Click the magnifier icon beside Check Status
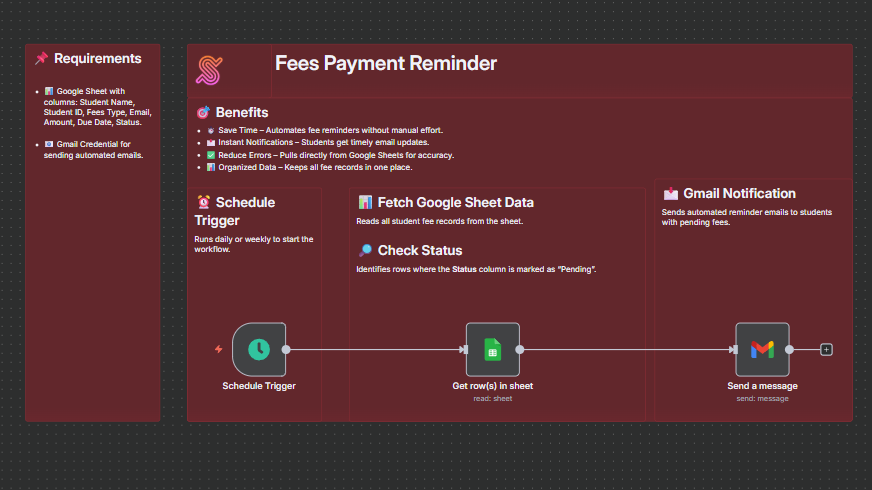Screen dimensions: 872x490 pyautogui.click(x=365, y=250)
